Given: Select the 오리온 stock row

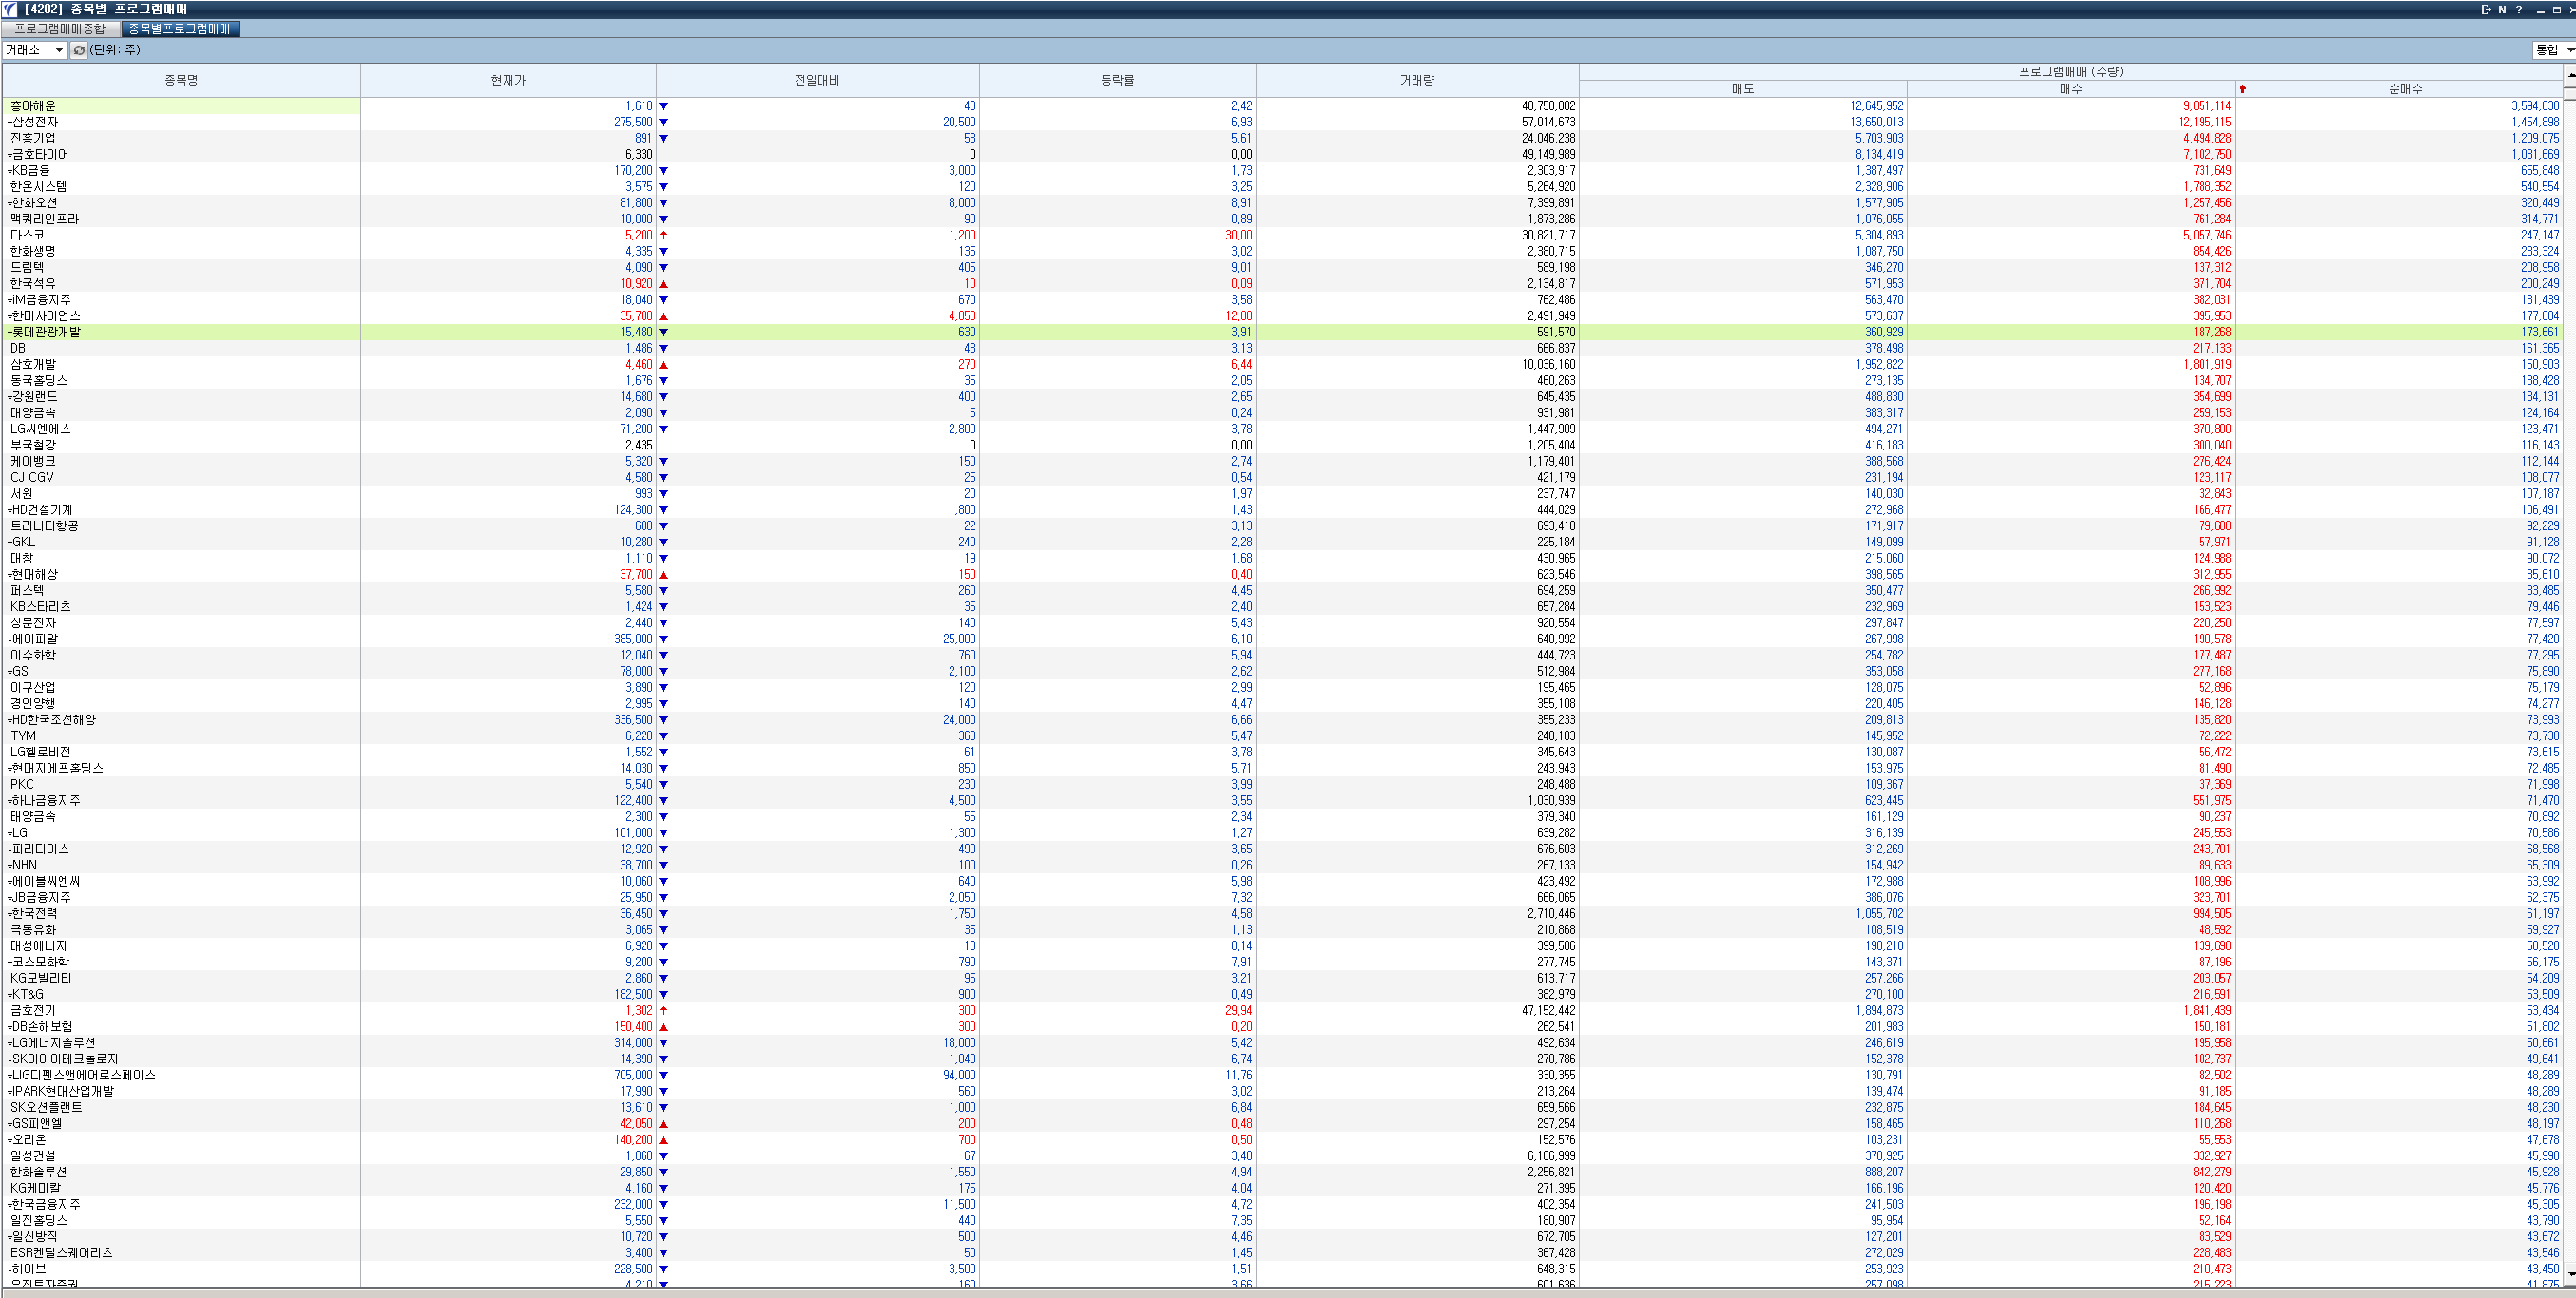Looking at the screenshot, I should (x=1282, y=1140).
